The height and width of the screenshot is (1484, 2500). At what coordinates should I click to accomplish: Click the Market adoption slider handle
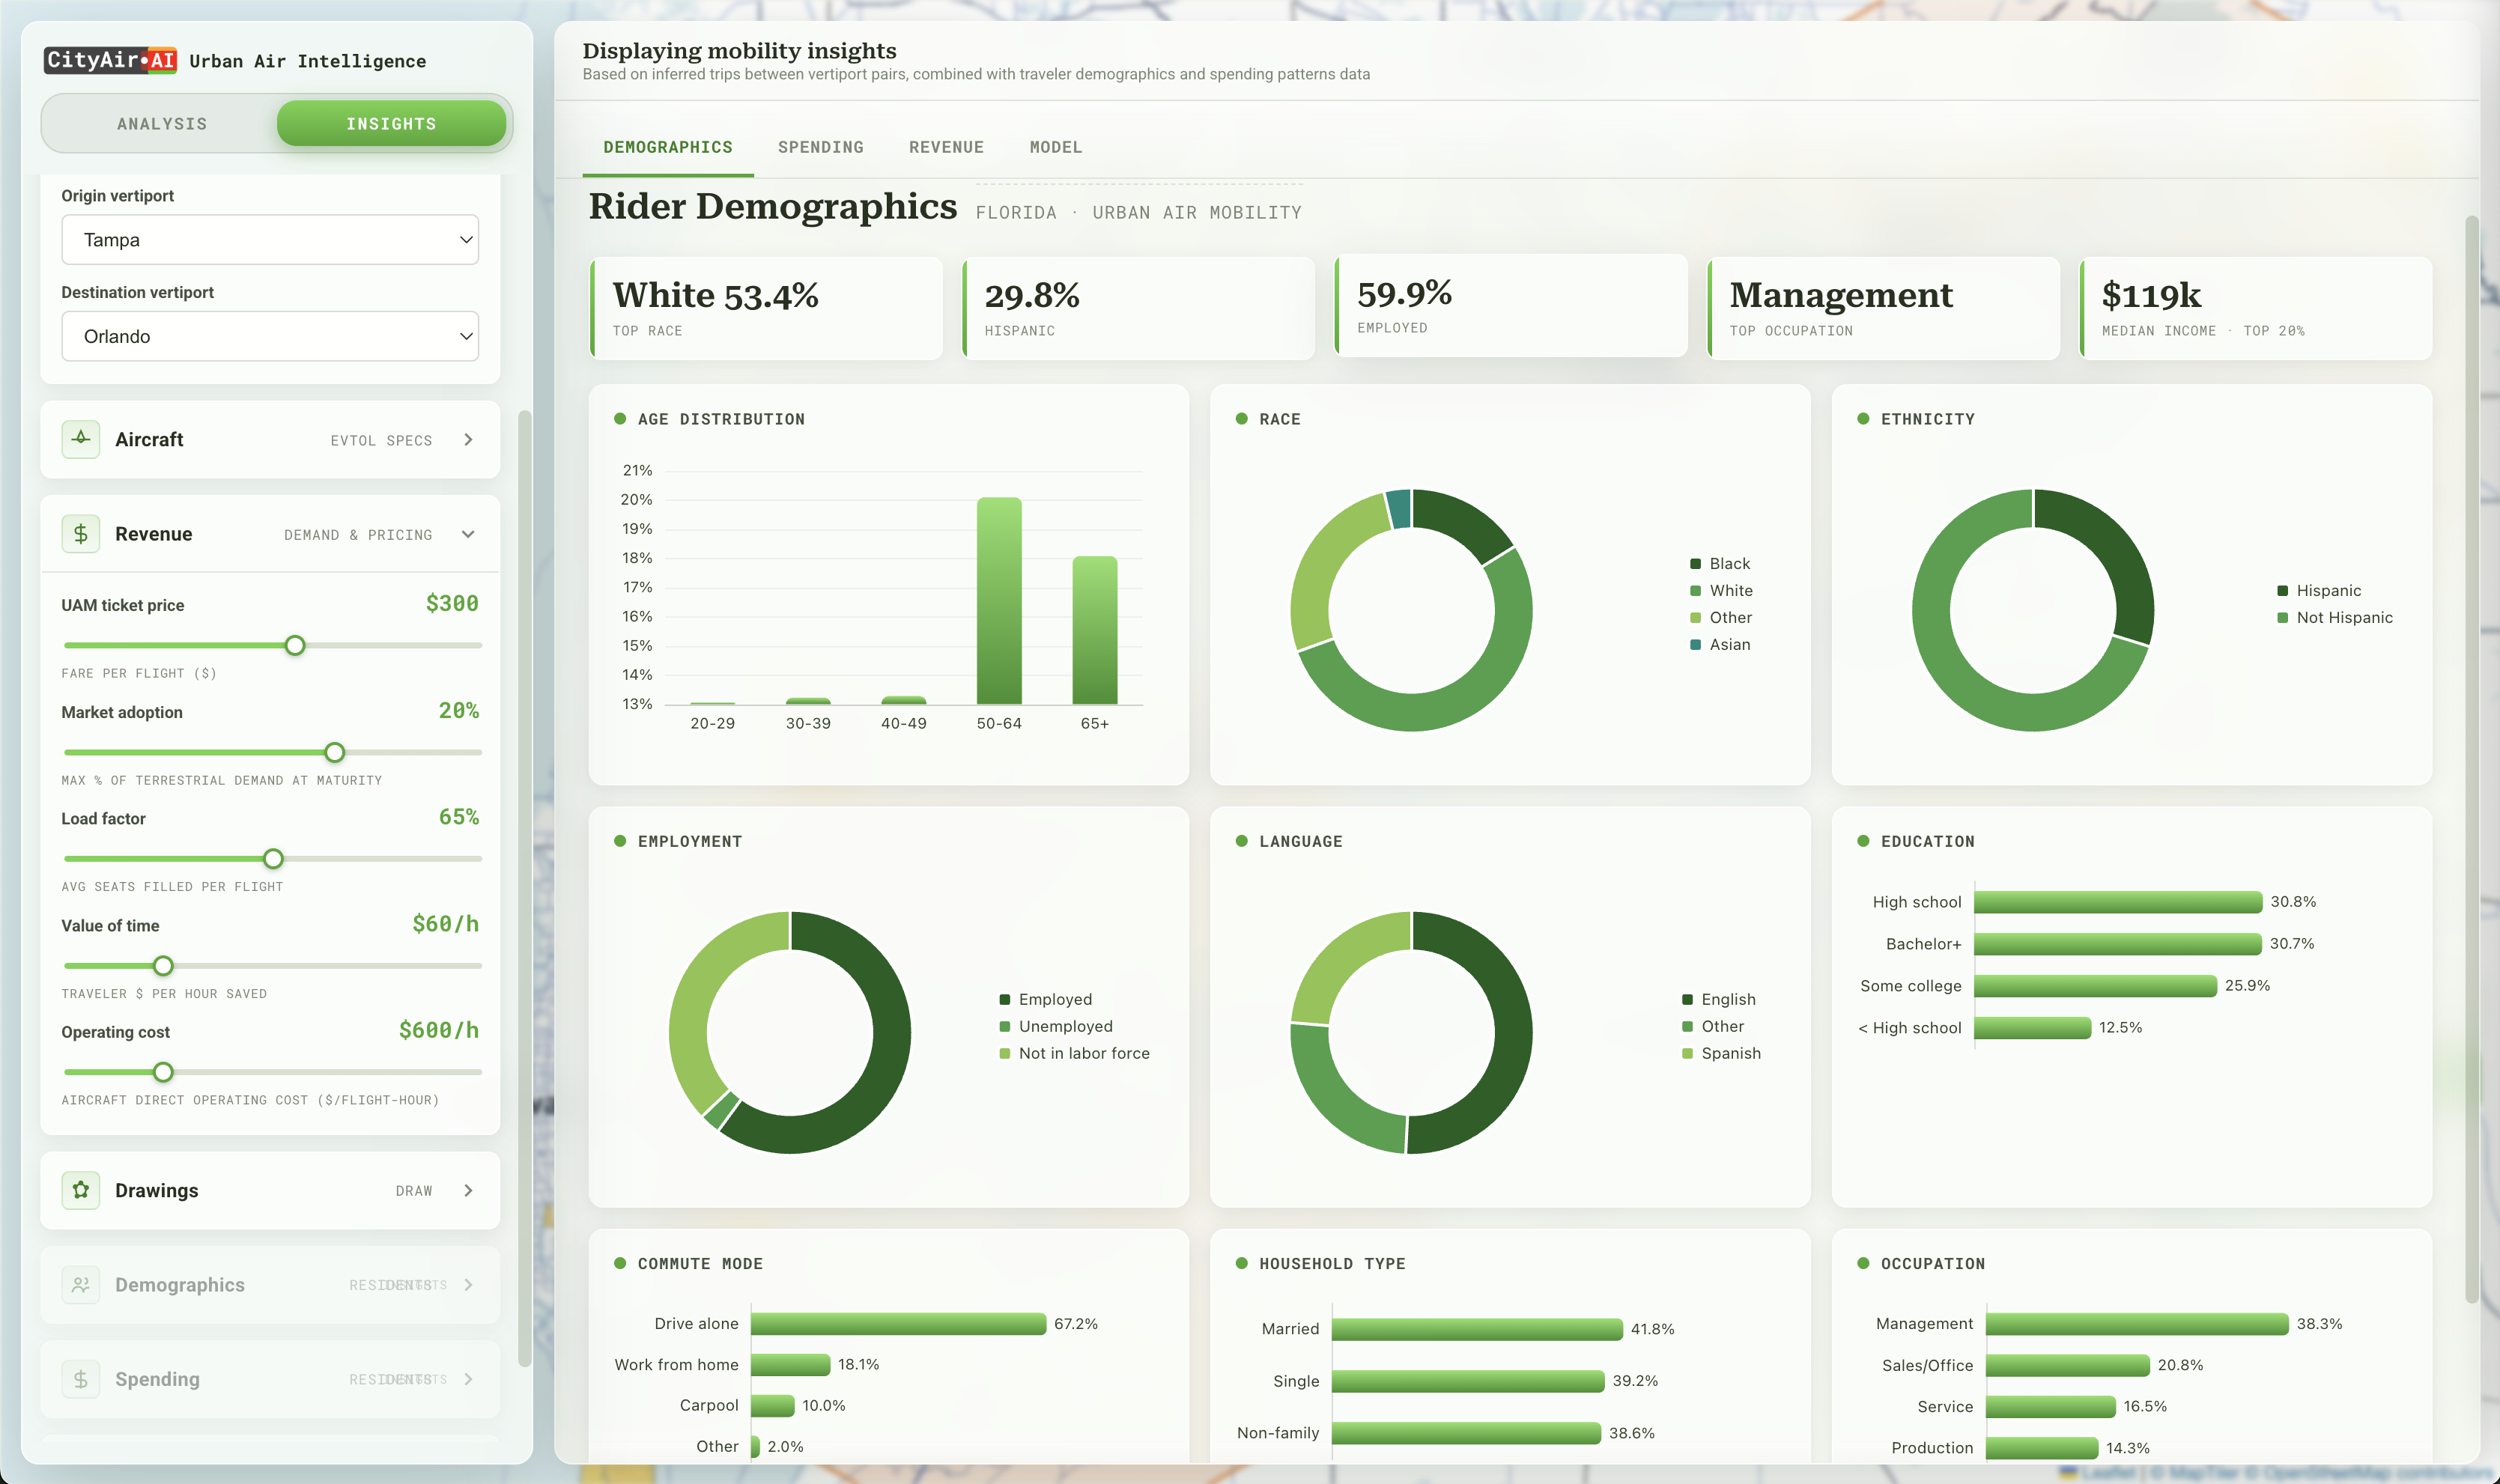pyautogui.click(x=335, y=752)
